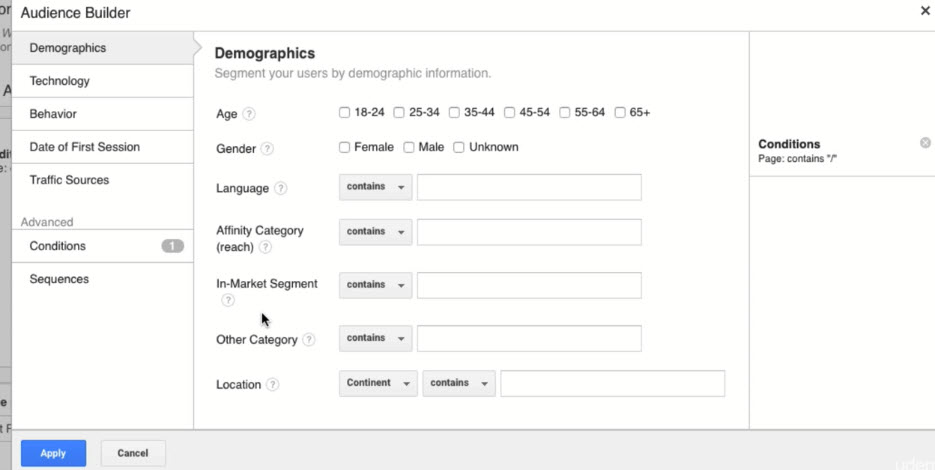Expand the Continent location dropdown
Screen dimensions: 935x470
pyautogui.click(x=378, y=383)
